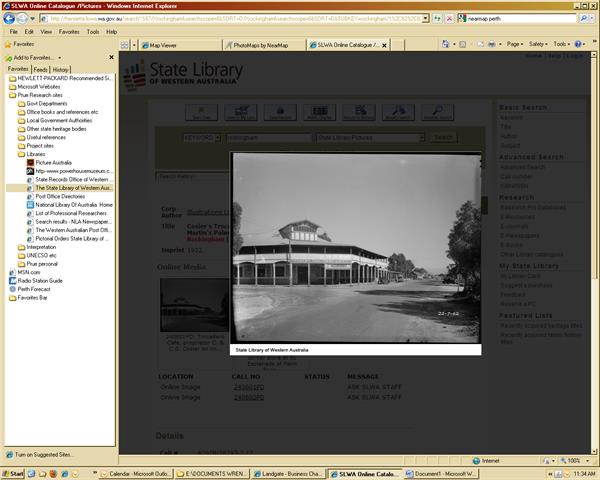Screen dimensions: 600x480
Task: Open the Safety dropdown menu
Action: (x=538, y=44)
